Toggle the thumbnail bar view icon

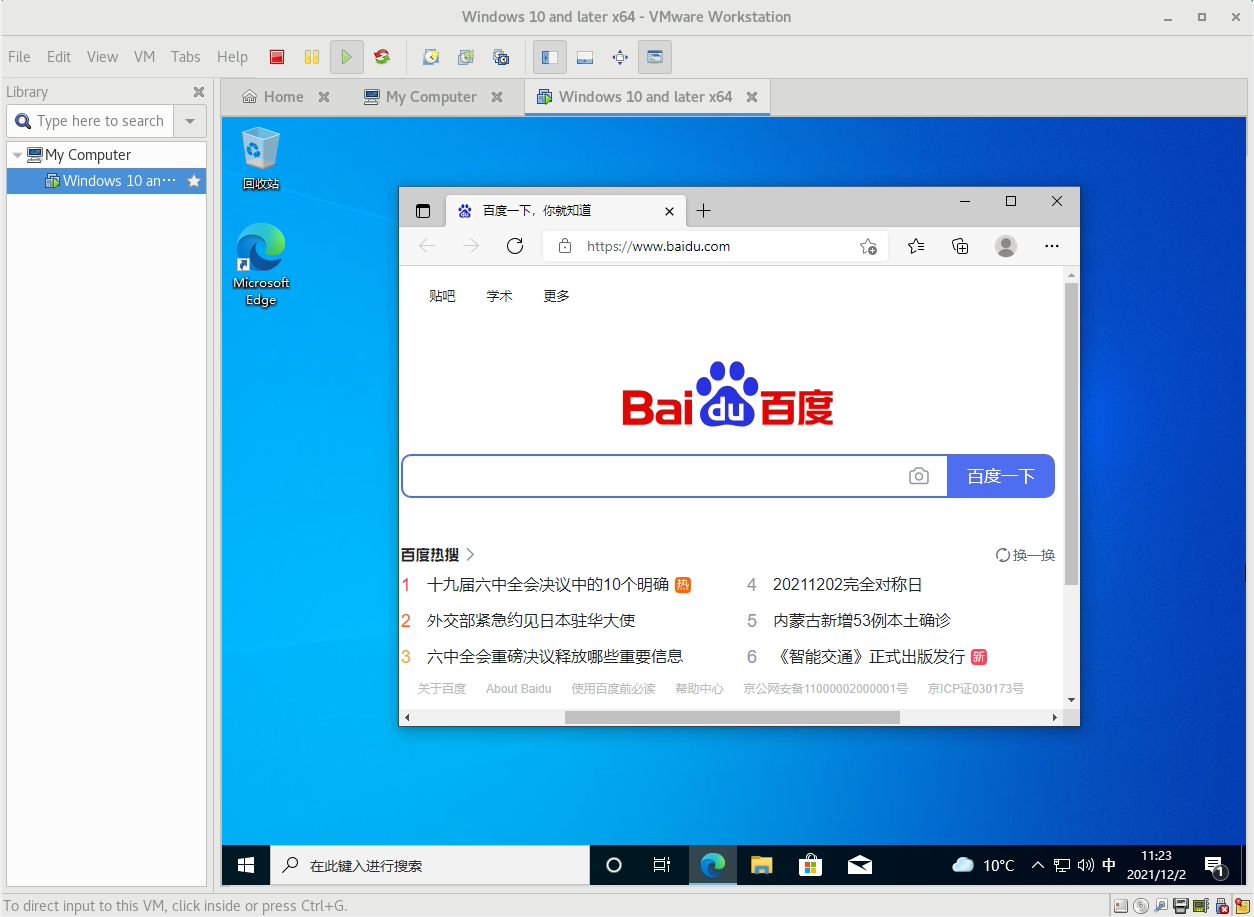(x=585, y=57)
